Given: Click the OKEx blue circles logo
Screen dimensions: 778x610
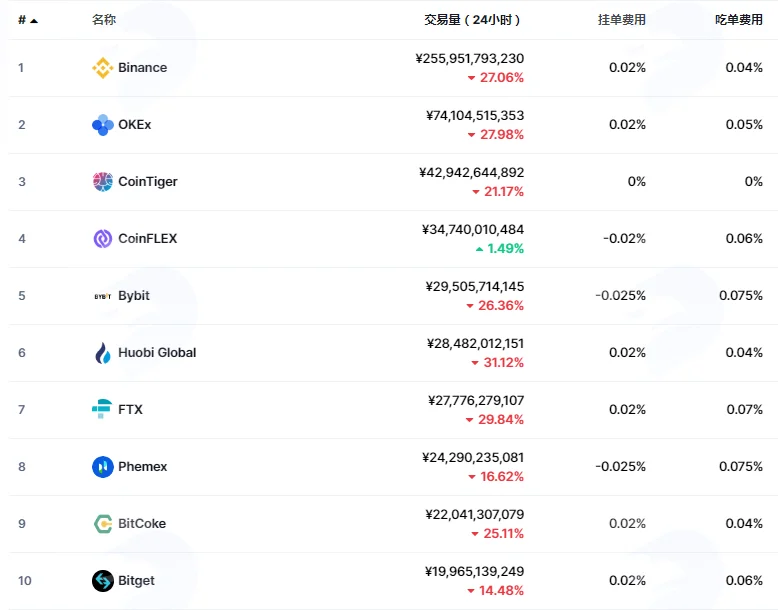Looking at the screenshot, I should coord(103,125).
